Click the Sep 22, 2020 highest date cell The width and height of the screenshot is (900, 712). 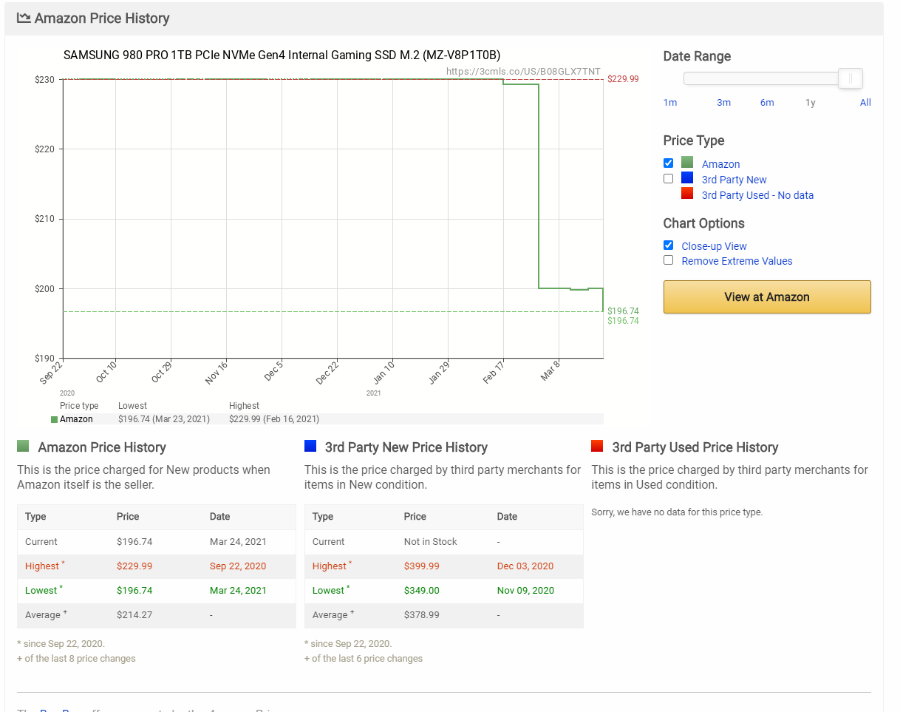click(x=238, y=566)
